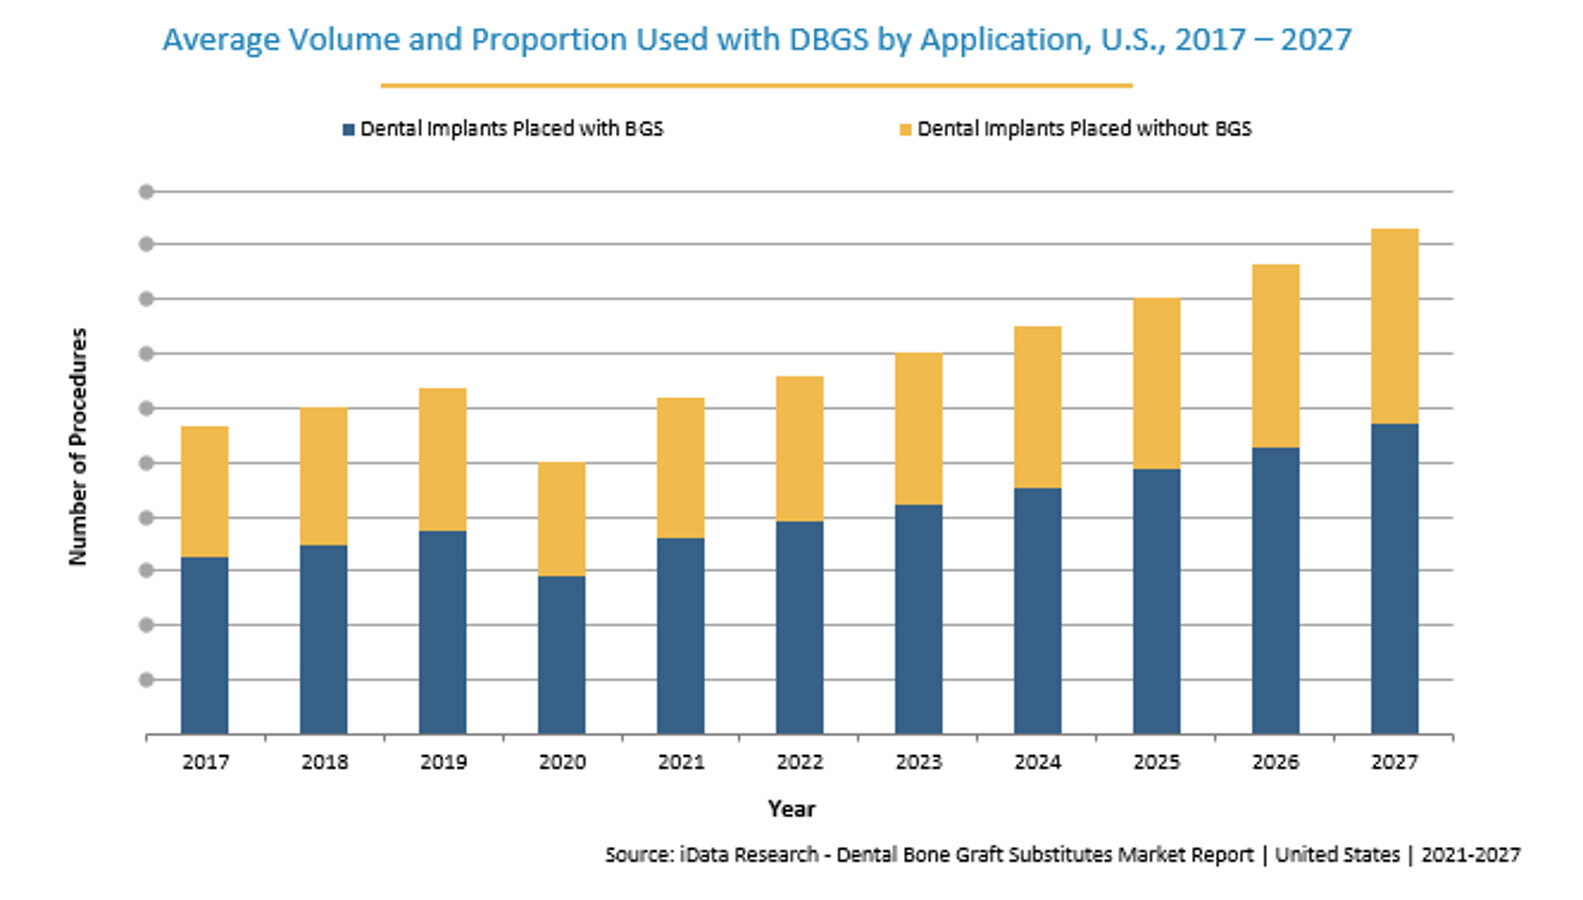Select the chart title text

[x=757, y=40]
